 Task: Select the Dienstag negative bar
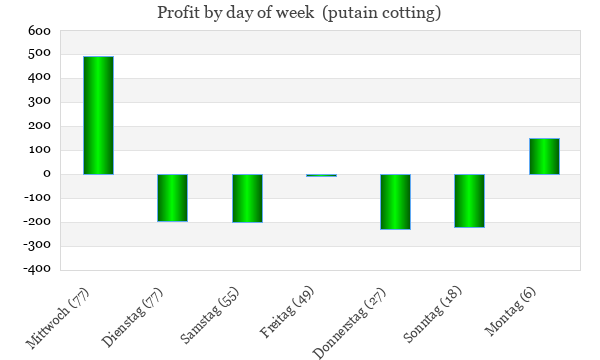pyautogui.click(x=173, y=198)
